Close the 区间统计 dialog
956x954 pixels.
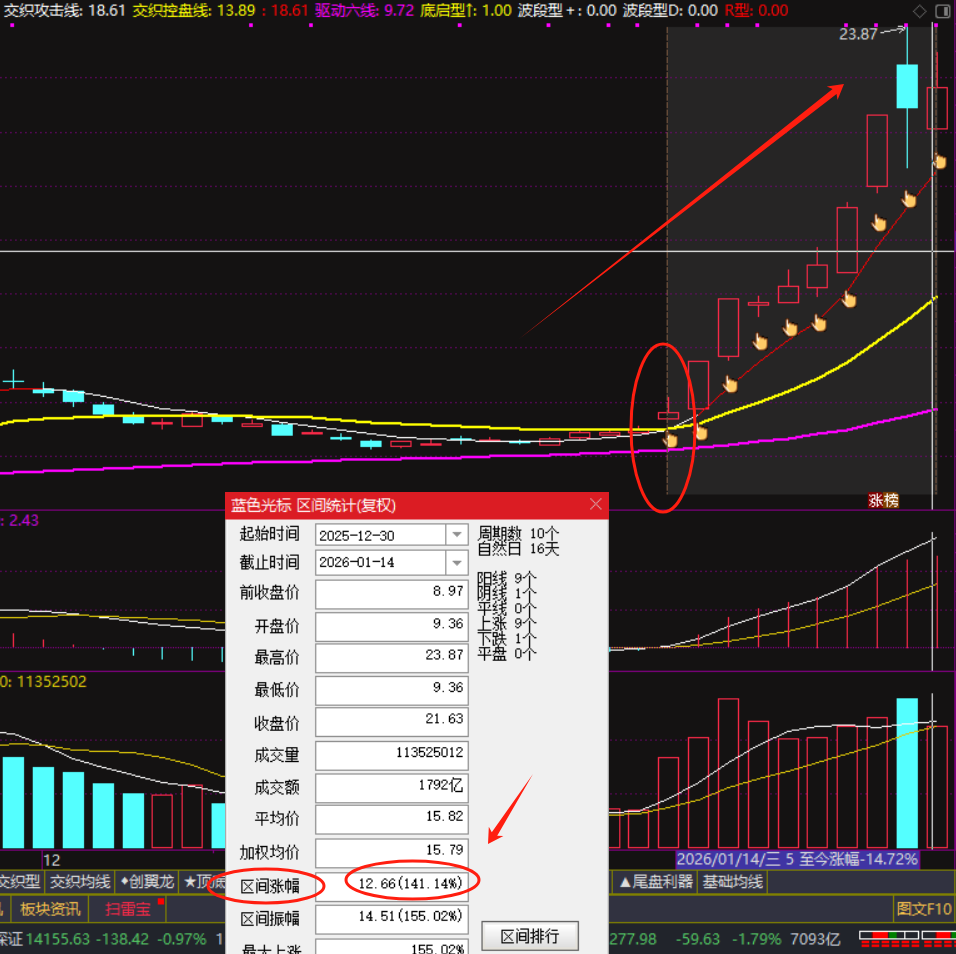(596, 505)
